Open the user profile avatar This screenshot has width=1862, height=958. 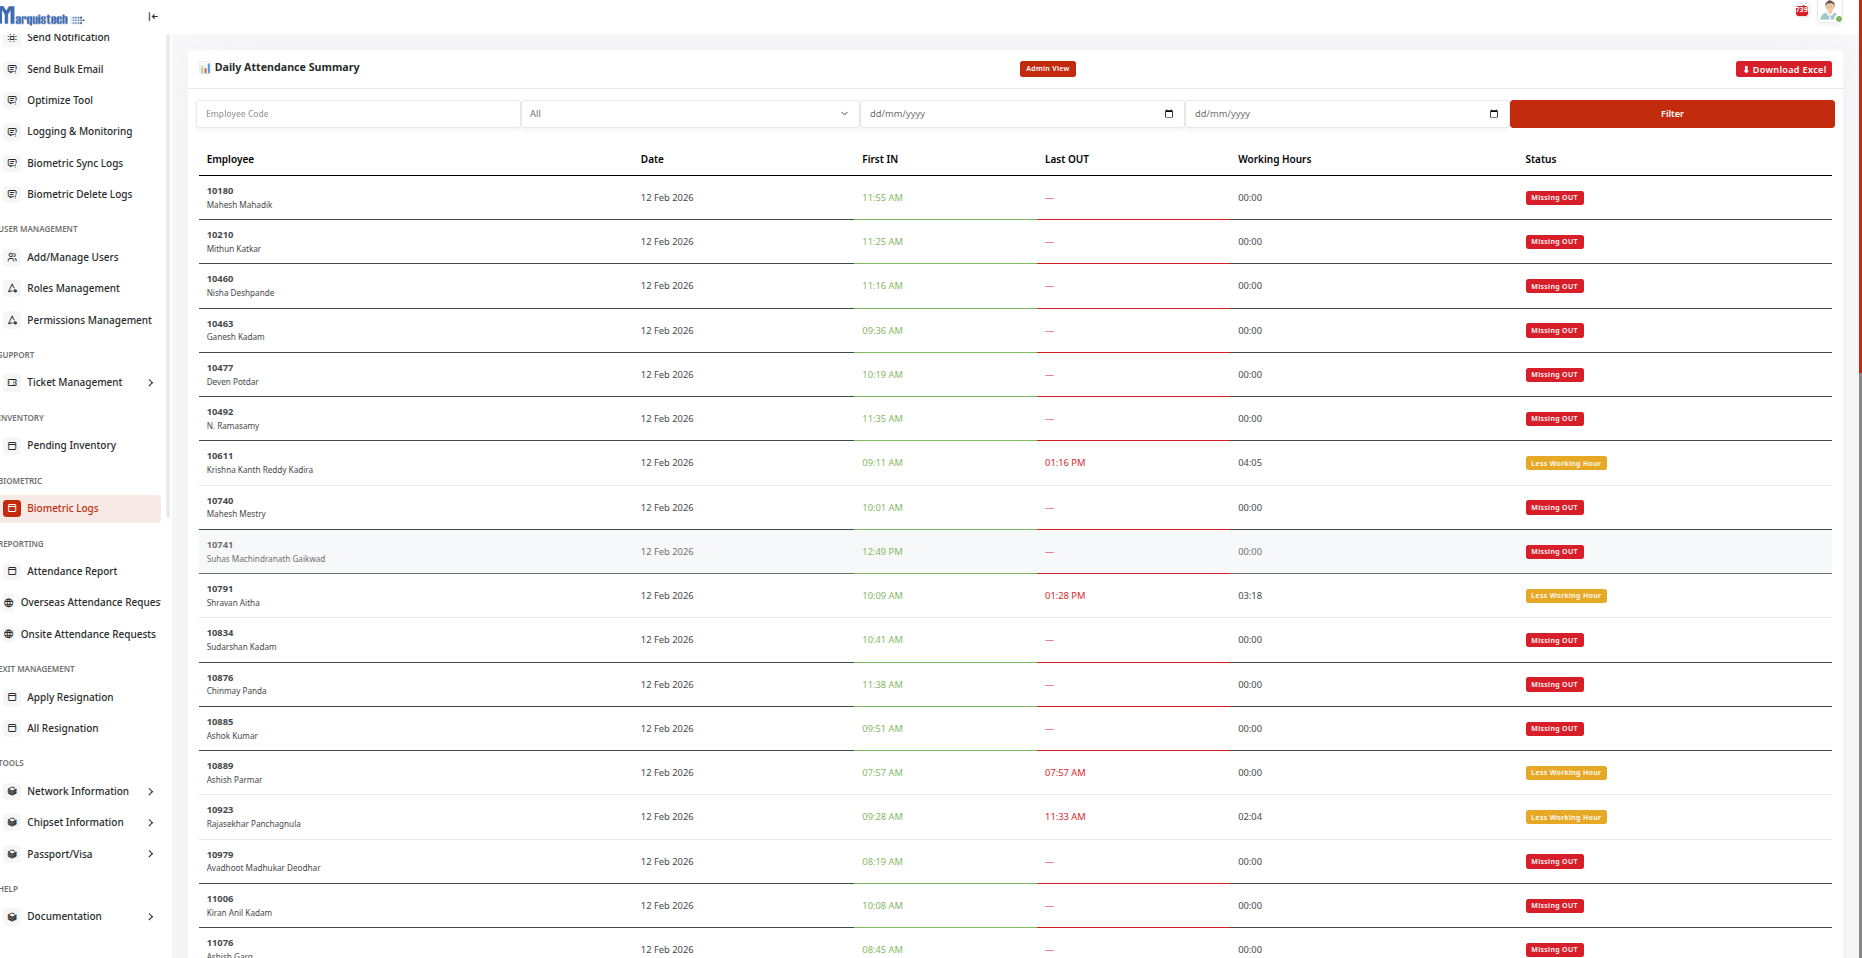(1830, 11)
